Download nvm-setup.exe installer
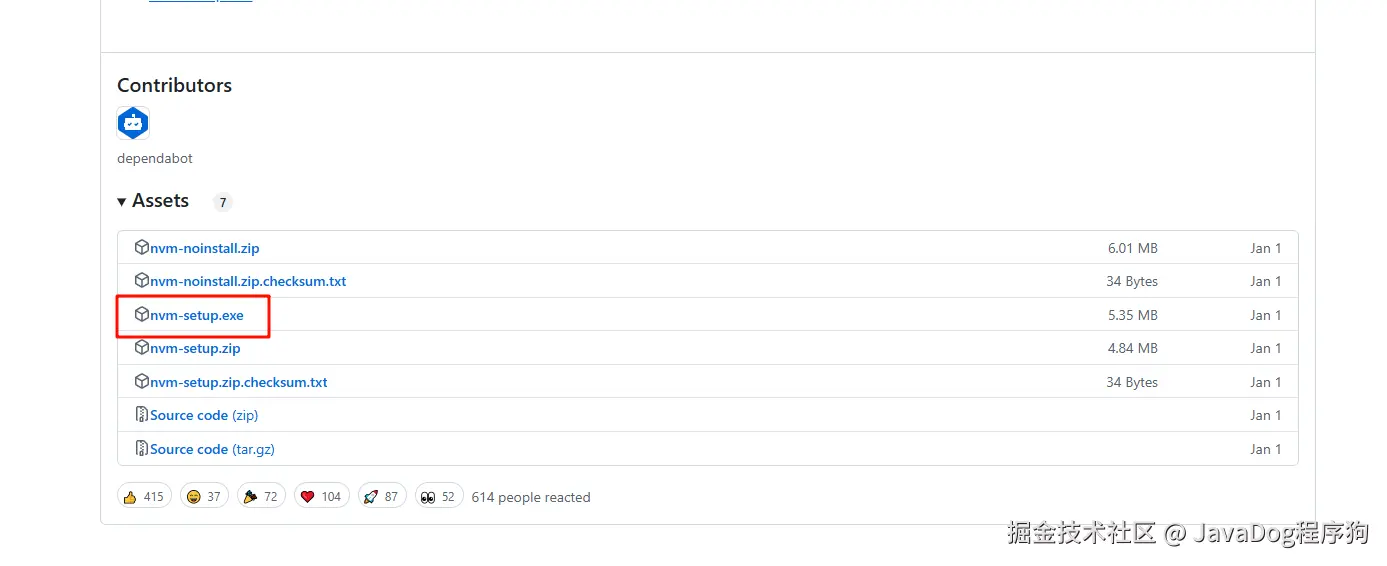Screen dimensions: 1387x566 (197, 315)
